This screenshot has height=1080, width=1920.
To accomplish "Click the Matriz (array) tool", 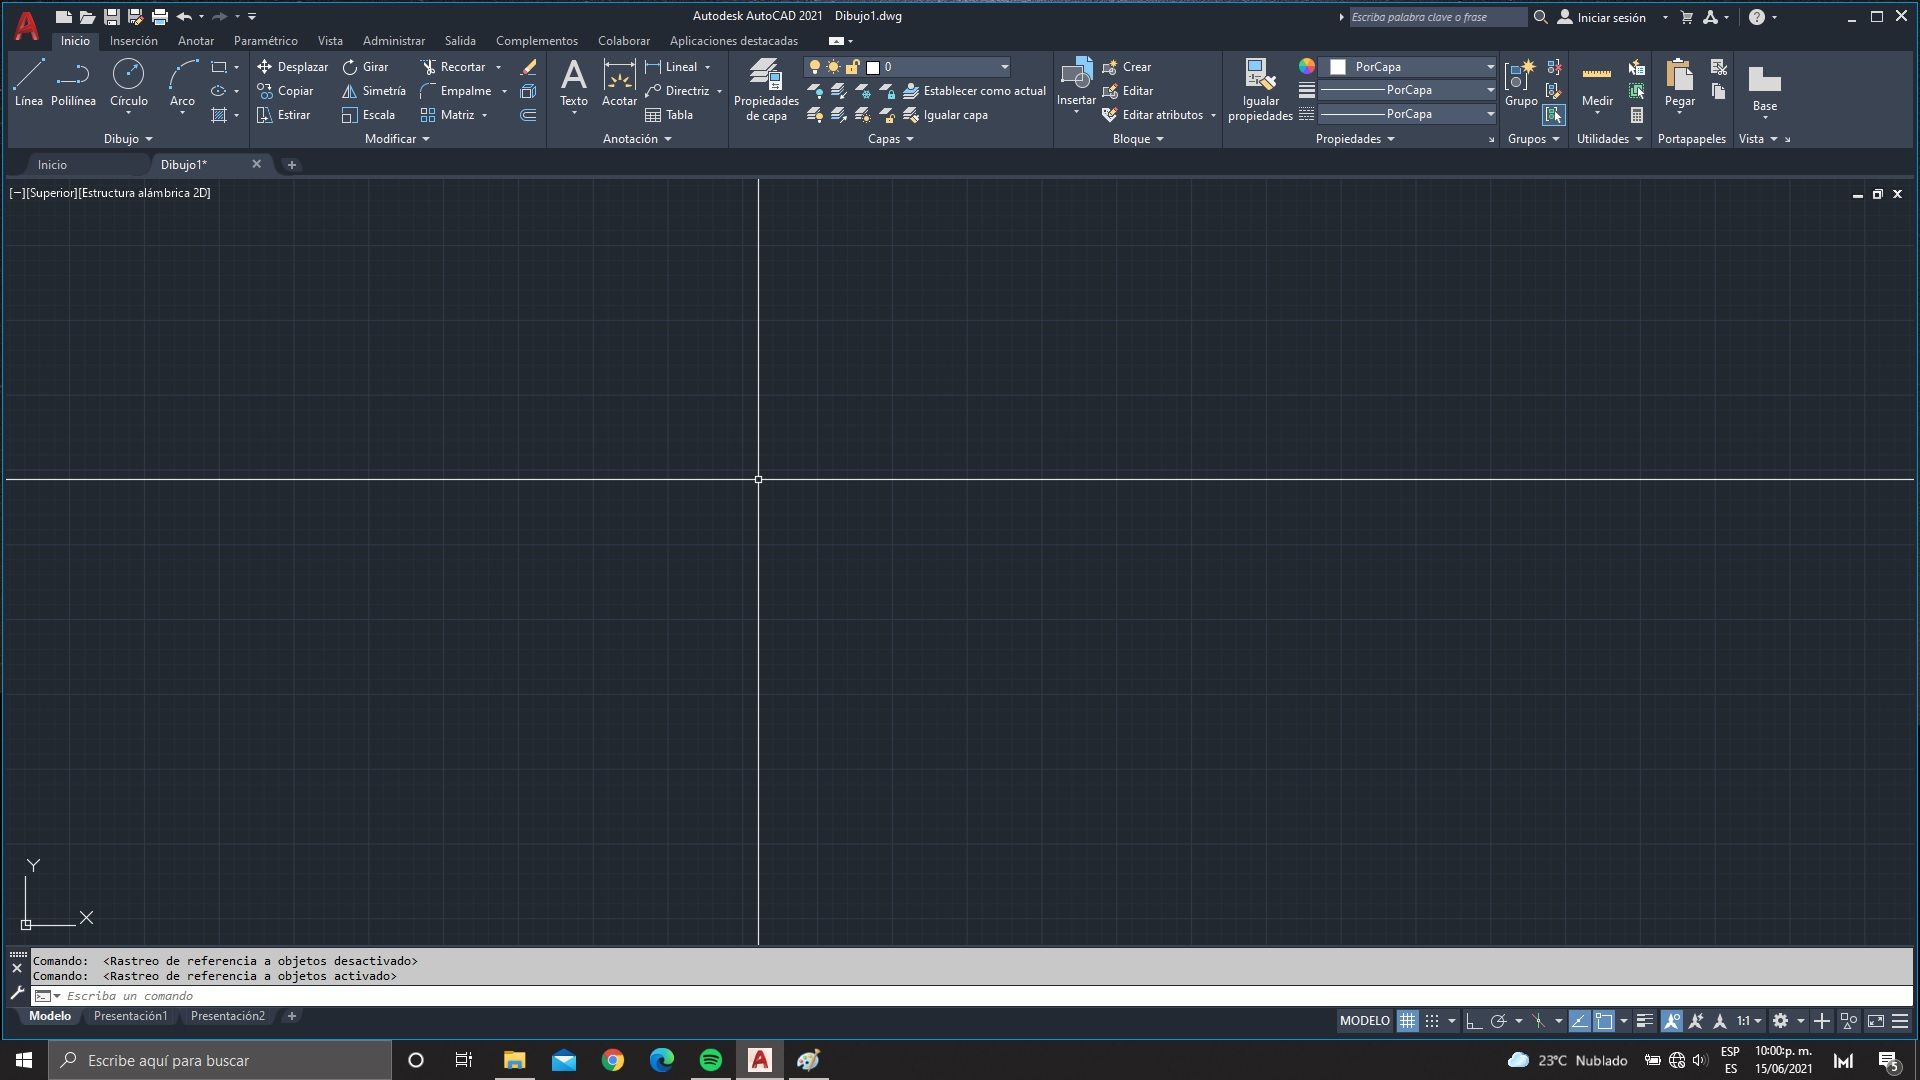I will coord(447,115).
